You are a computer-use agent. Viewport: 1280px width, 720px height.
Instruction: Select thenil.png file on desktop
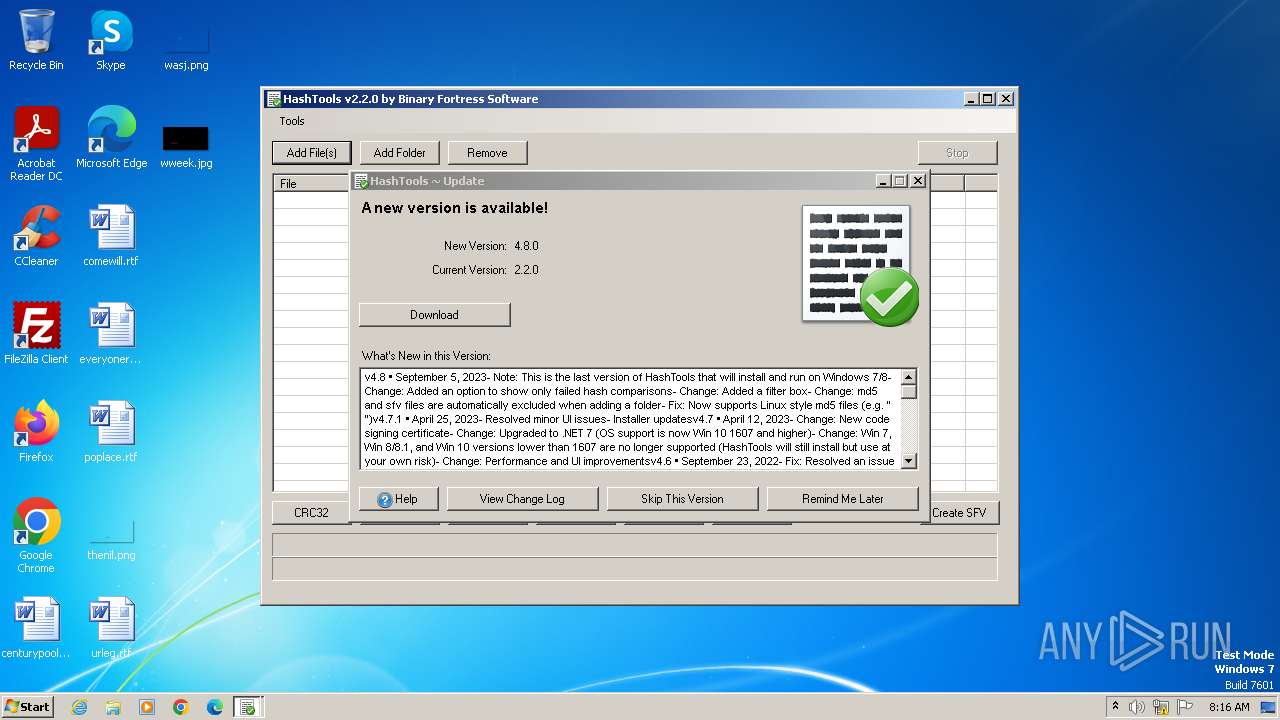[111, 538]
